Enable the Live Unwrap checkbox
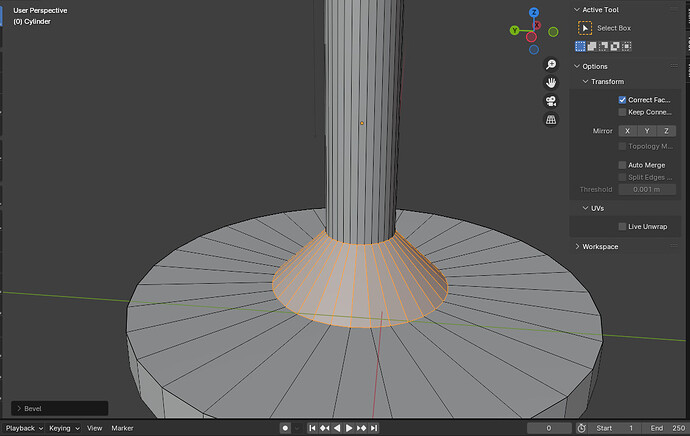The width and height of the screenshot is (690, 436). [622, 227]
